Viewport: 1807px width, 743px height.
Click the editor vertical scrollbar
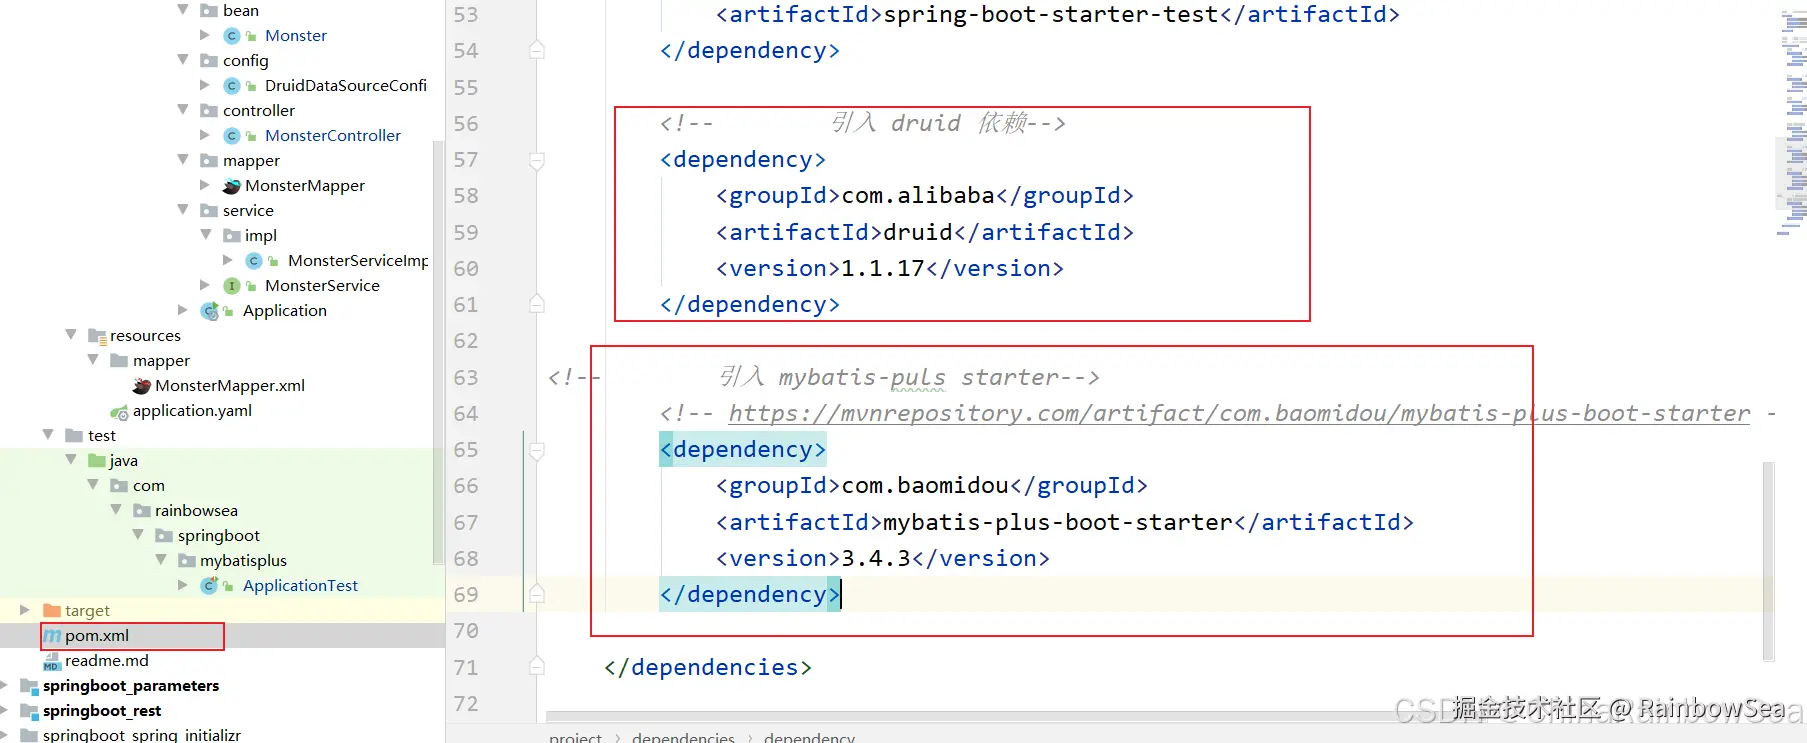tap(1768, 560)
